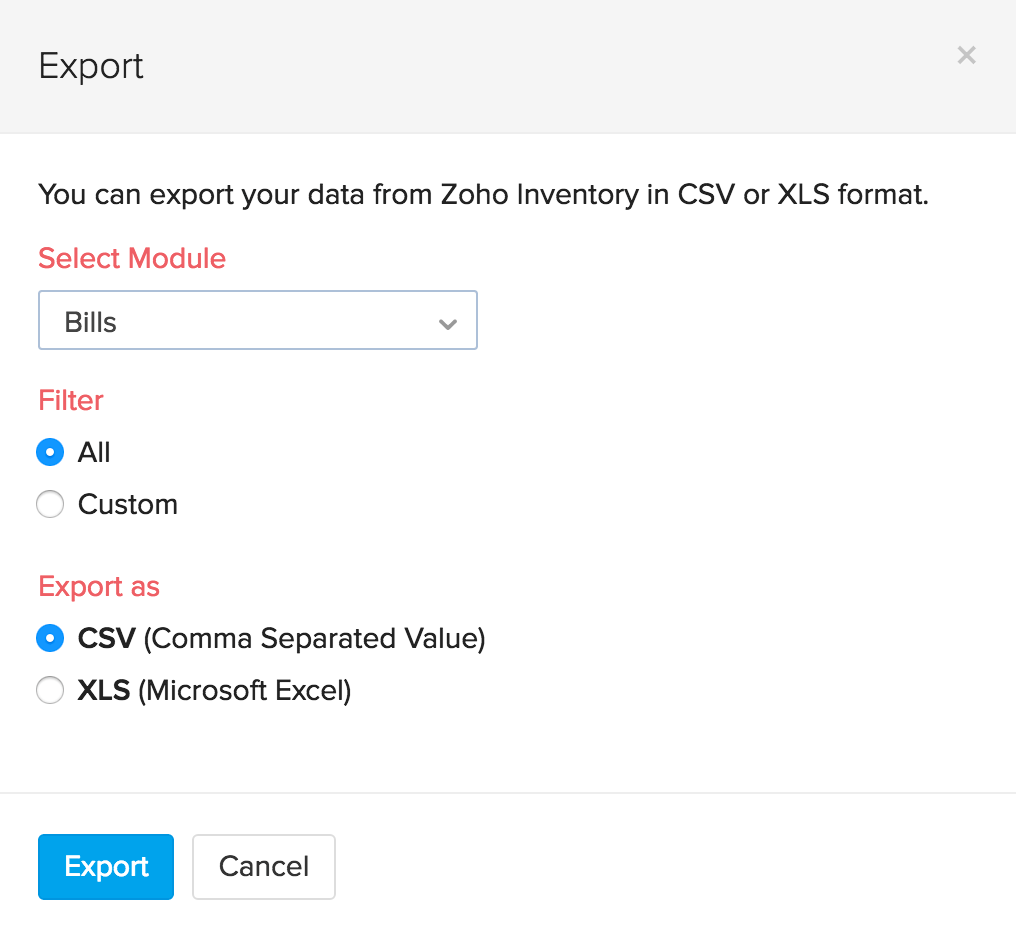Select the All filter radio button
This screenshot has height=938, width=1016.
pyautogui.click(x=50, y=452)
